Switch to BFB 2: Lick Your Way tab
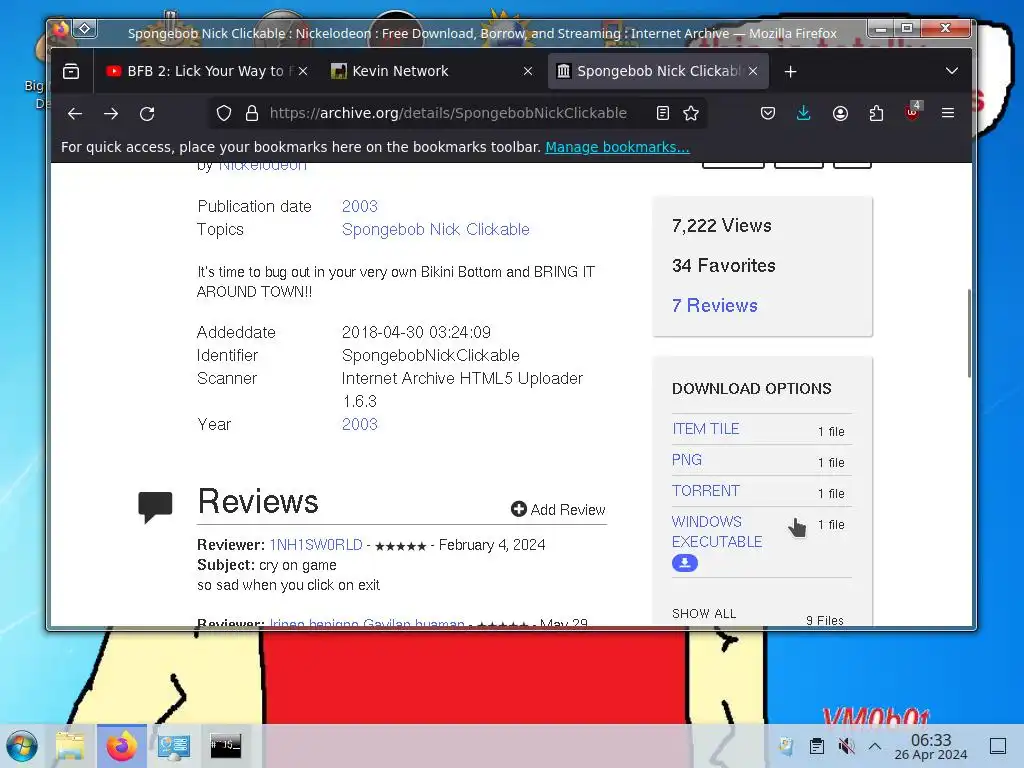 click(204, 71)
